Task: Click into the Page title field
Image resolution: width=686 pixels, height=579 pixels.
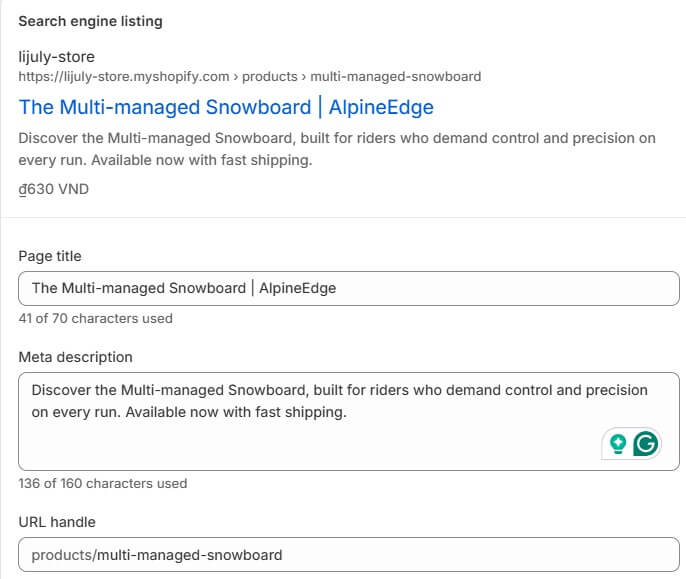Action: pyautogui.click(x=348, y=288)
